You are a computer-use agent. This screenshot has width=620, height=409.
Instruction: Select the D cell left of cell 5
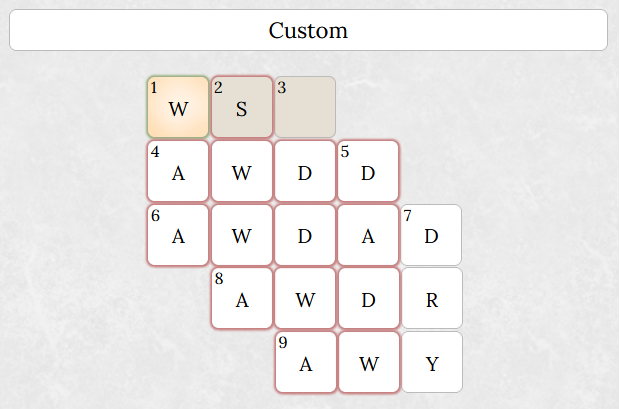305,171
